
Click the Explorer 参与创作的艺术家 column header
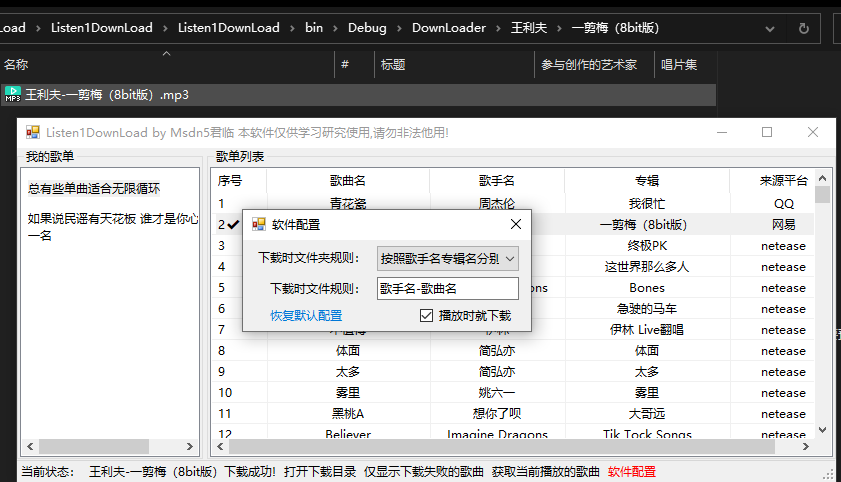(x=594, y=65)
